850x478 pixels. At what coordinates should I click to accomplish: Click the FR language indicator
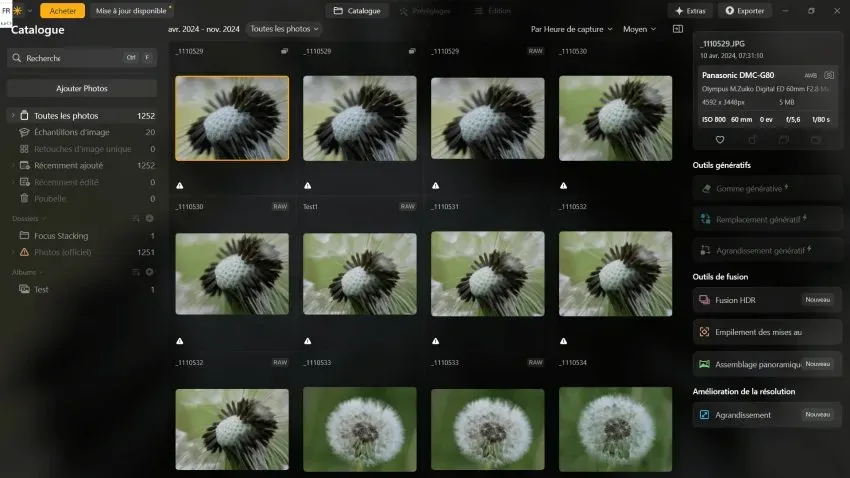[x=6, y=11]
